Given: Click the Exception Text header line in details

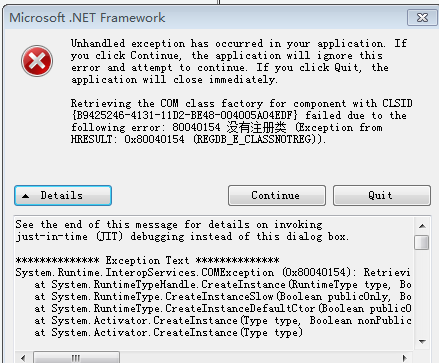Looking at the screenshot, I should point(147,260).
